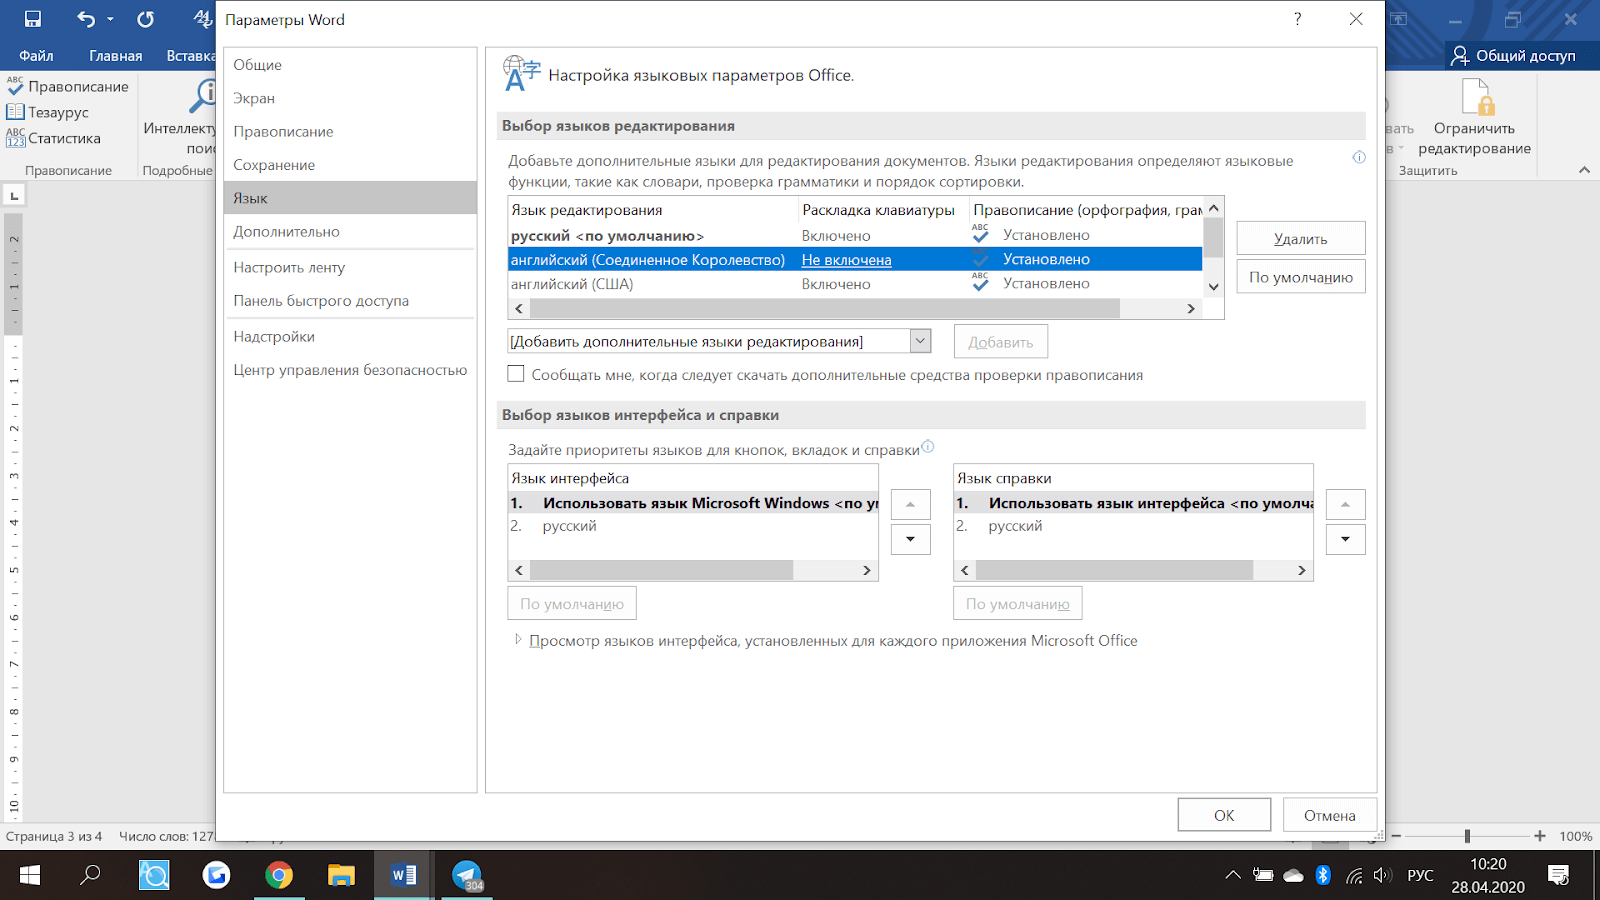Move interface language down with arrow button
Viewport: 1600px width, 900px height.
click(x=910, y=539)
